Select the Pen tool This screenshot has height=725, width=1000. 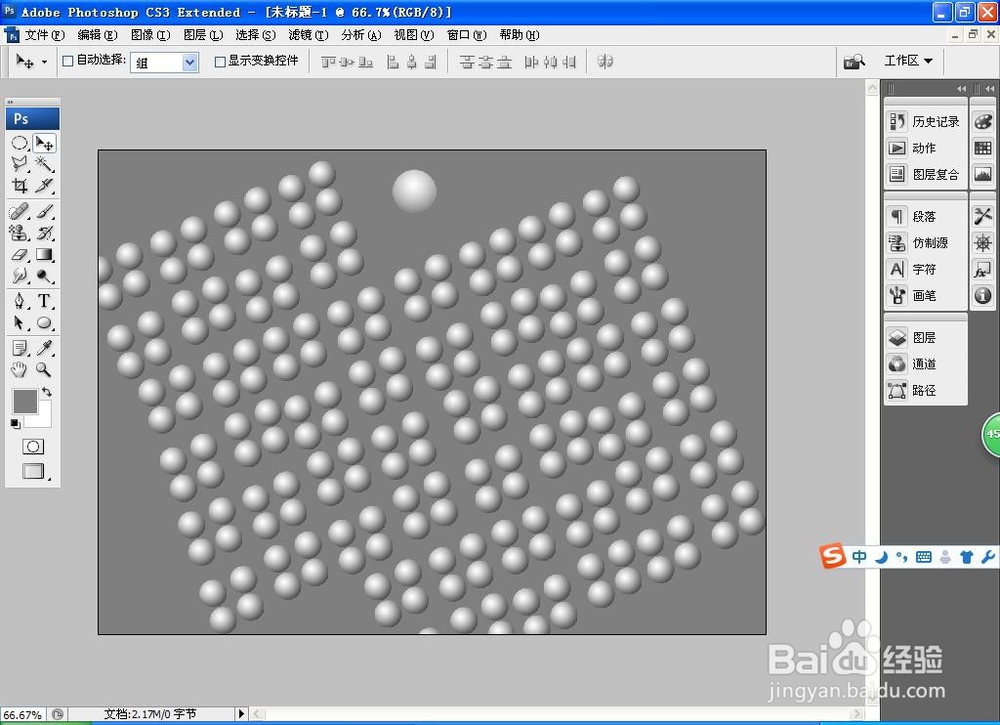[x=20, y=301]
